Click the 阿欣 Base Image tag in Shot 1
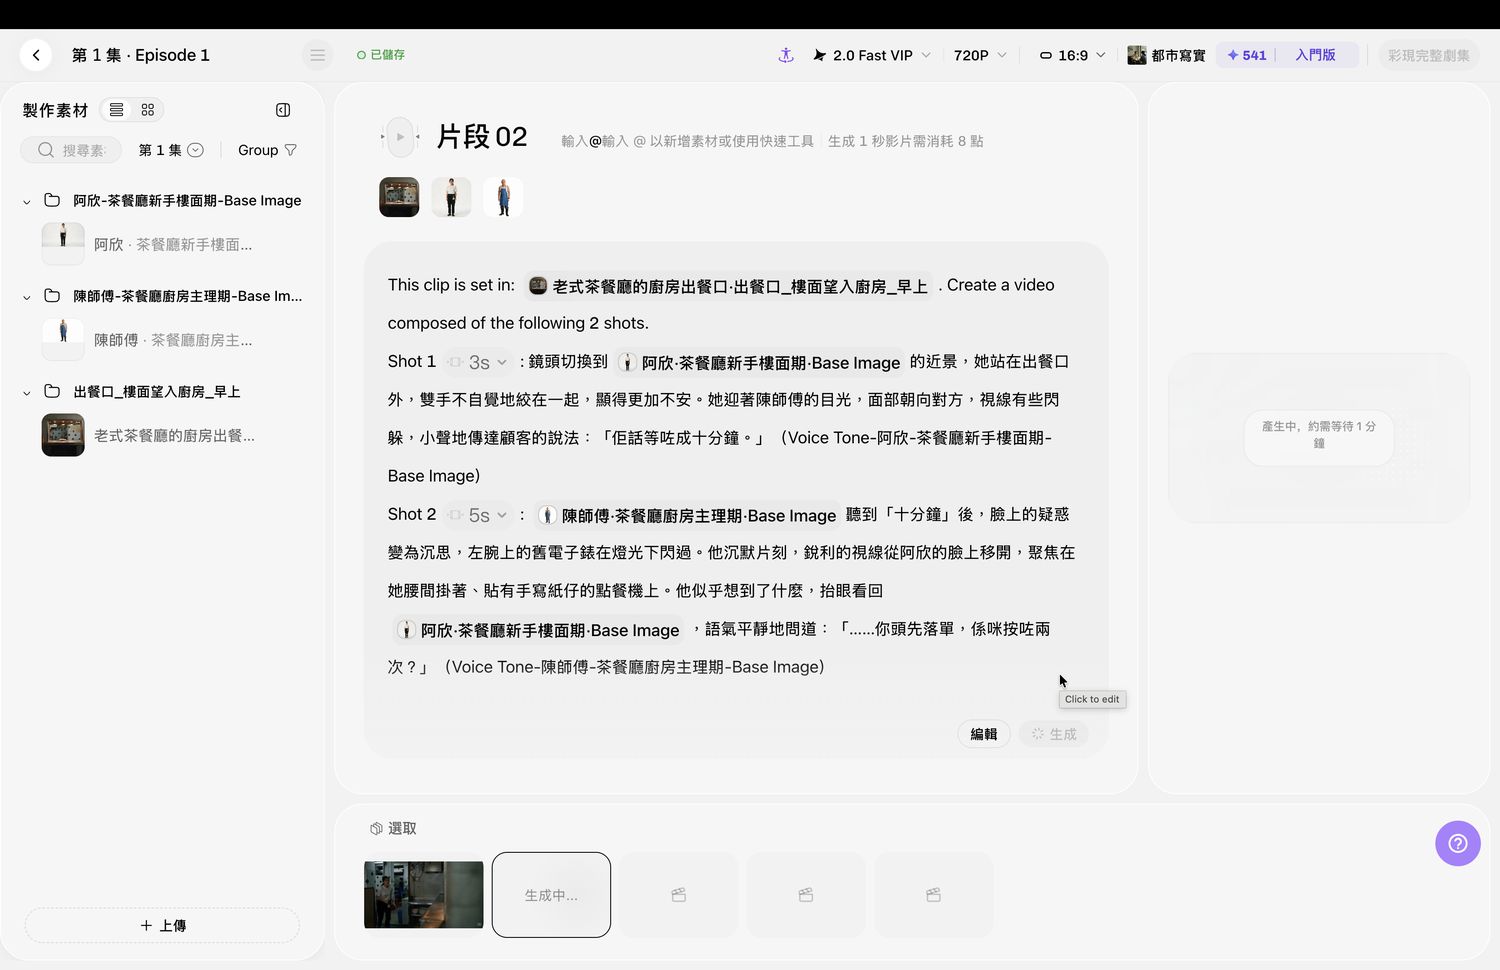The width and height of the screenshot is (1500, 970). (759, 362)
